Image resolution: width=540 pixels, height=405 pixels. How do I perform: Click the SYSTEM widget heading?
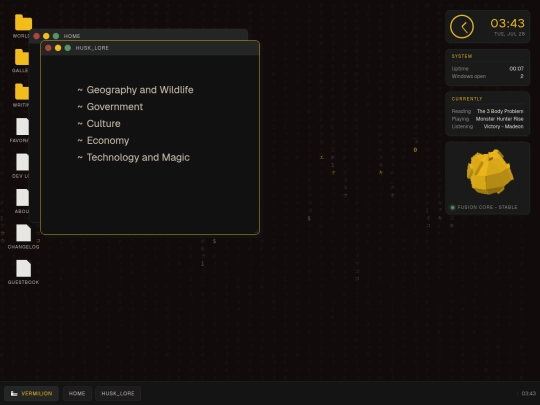coord(462,56)
